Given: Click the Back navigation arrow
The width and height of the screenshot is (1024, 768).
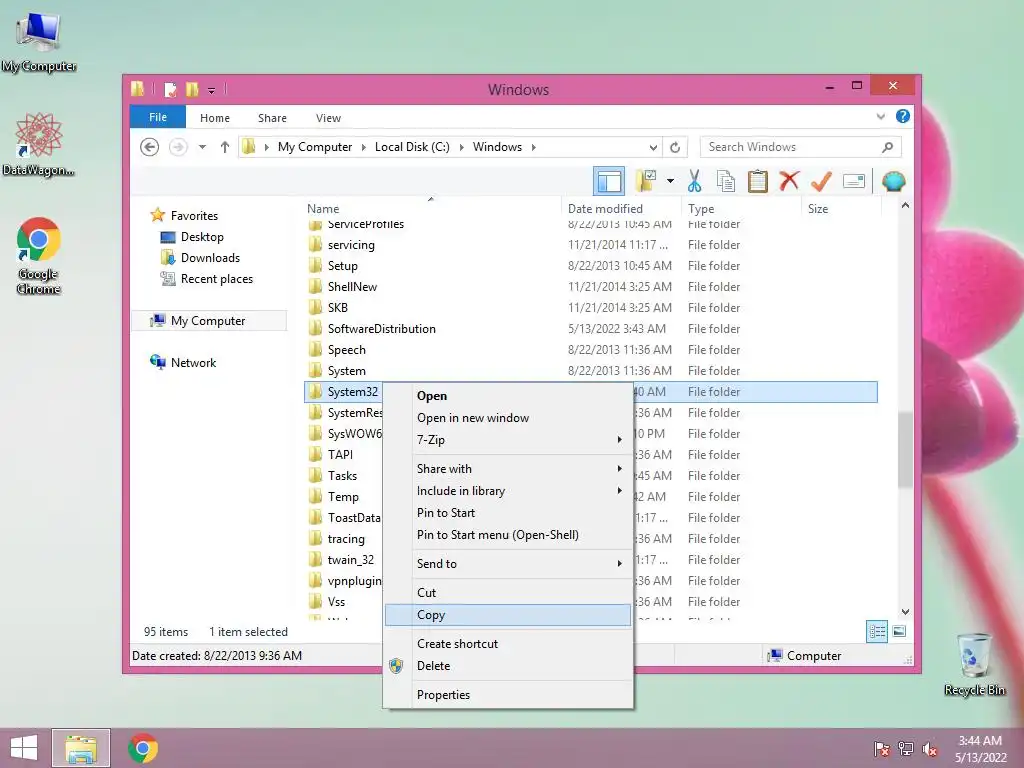Looking at the screenshot, I should click(x=150, y=147).
